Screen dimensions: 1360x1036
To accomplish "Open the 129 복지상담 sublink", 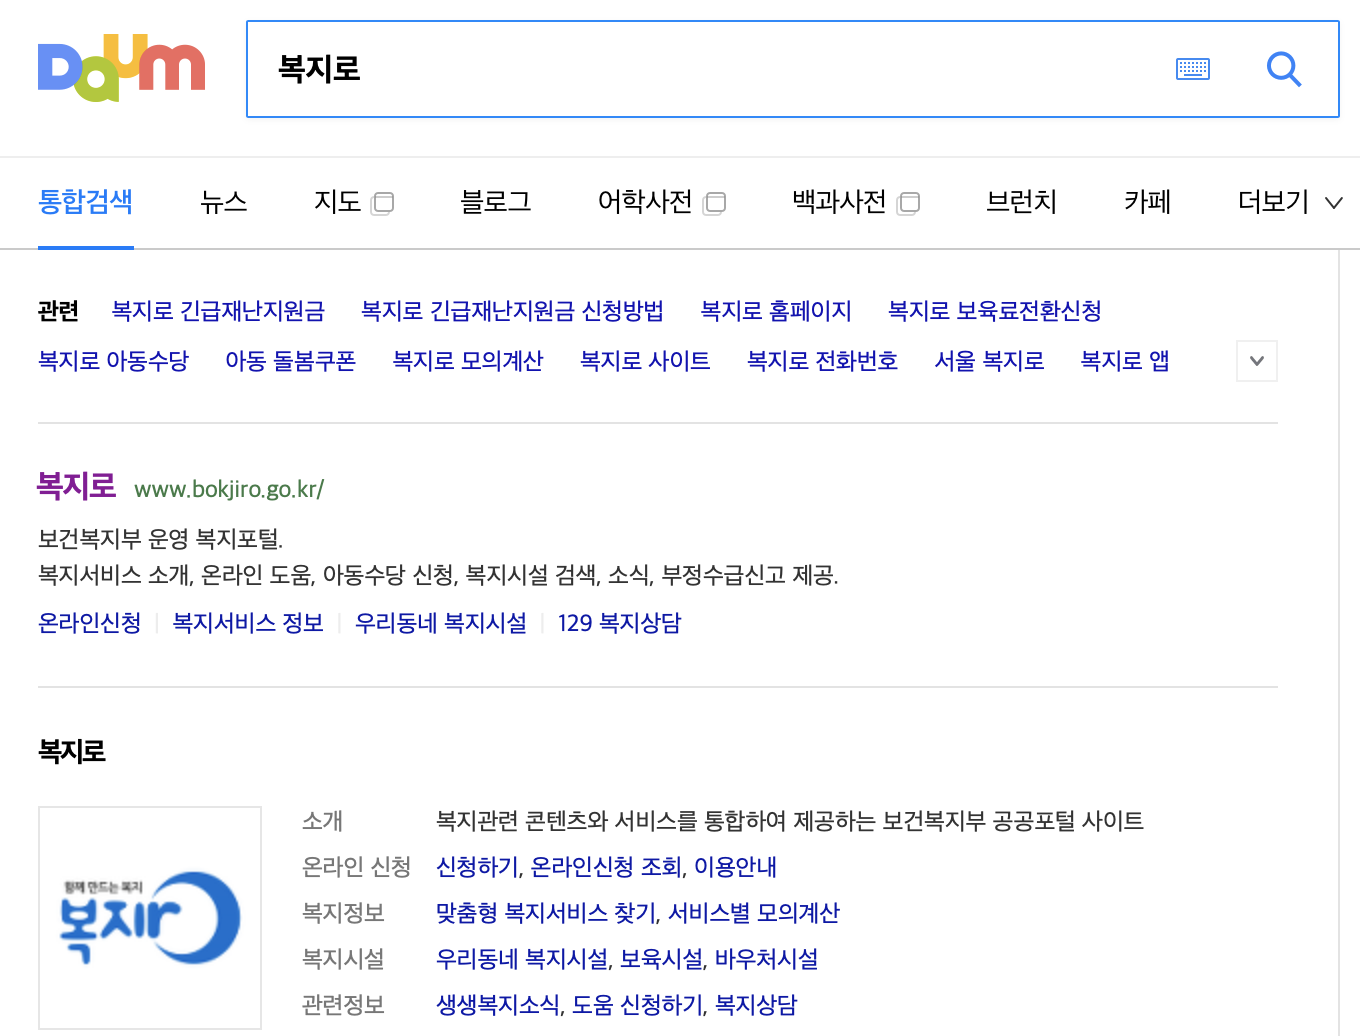I will 619,623.
